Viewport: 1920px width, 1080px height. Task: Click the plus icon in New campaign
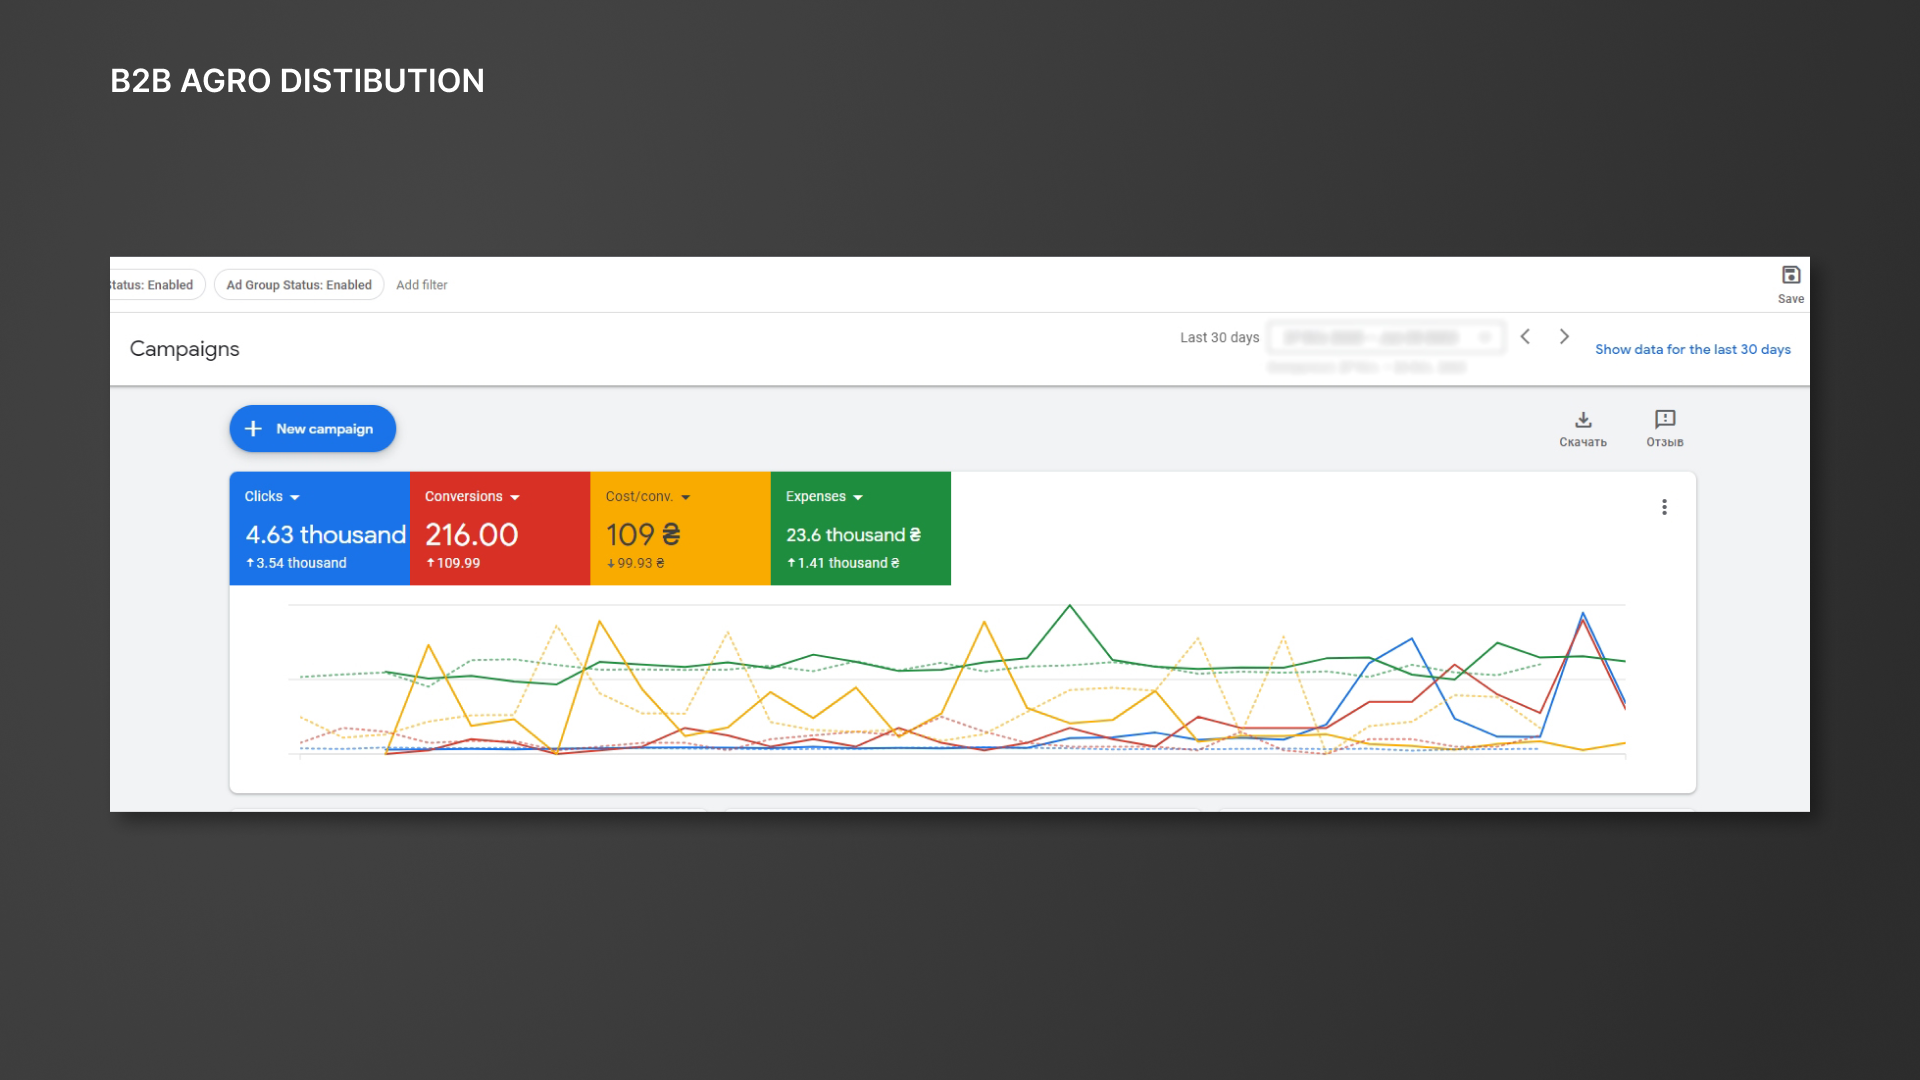(x=254, y=428)
